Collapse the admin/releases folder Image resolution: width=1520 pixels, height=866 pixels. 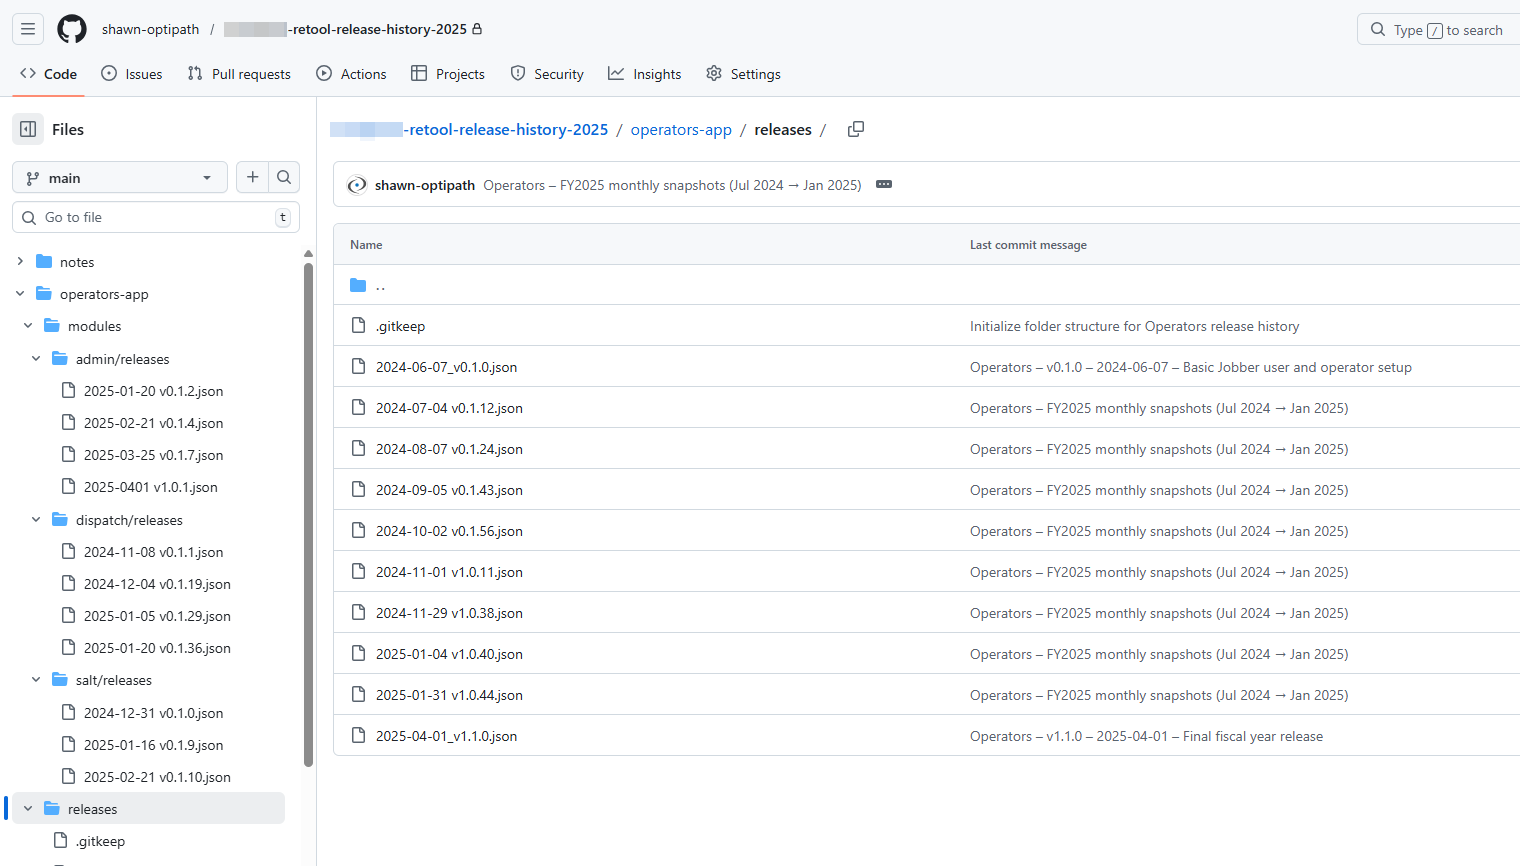pyautogui.click(x=36, y=359)
